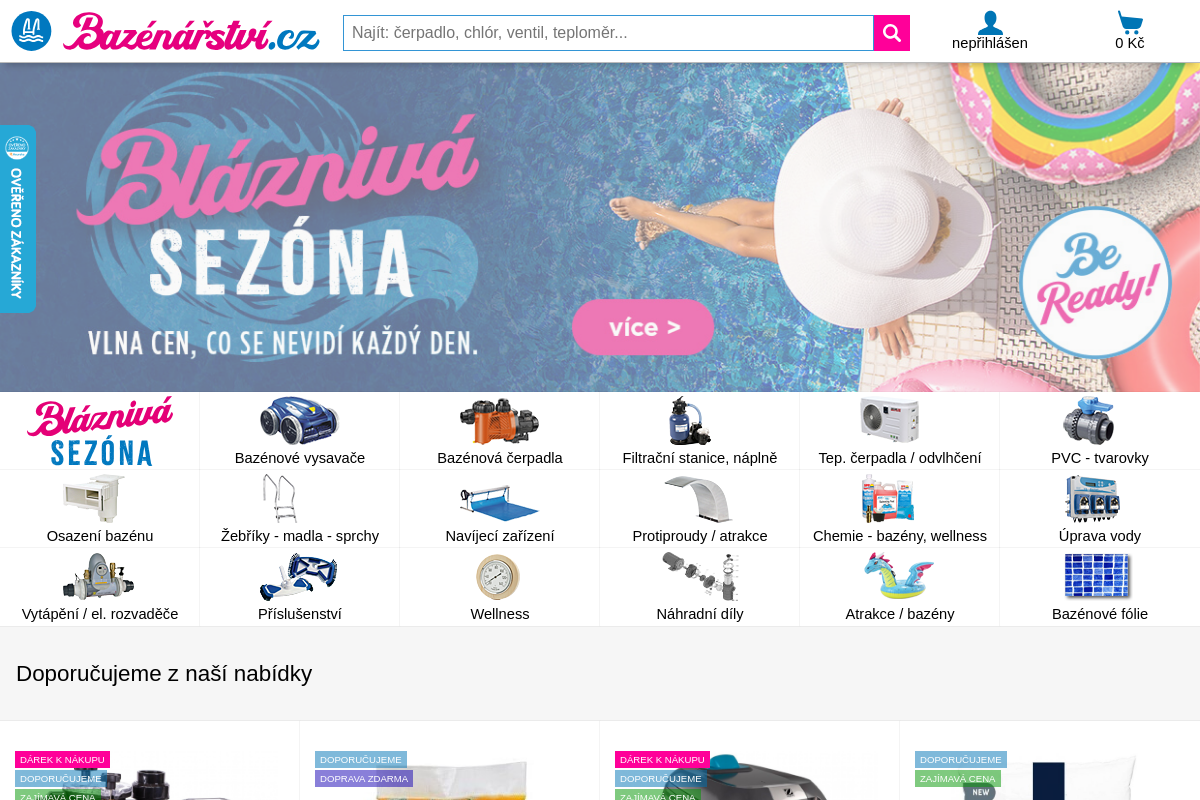Viewport: 1200px width, 800px height.
Task: Open the Ověřeno zákazníky side tab
Action: 17,219
